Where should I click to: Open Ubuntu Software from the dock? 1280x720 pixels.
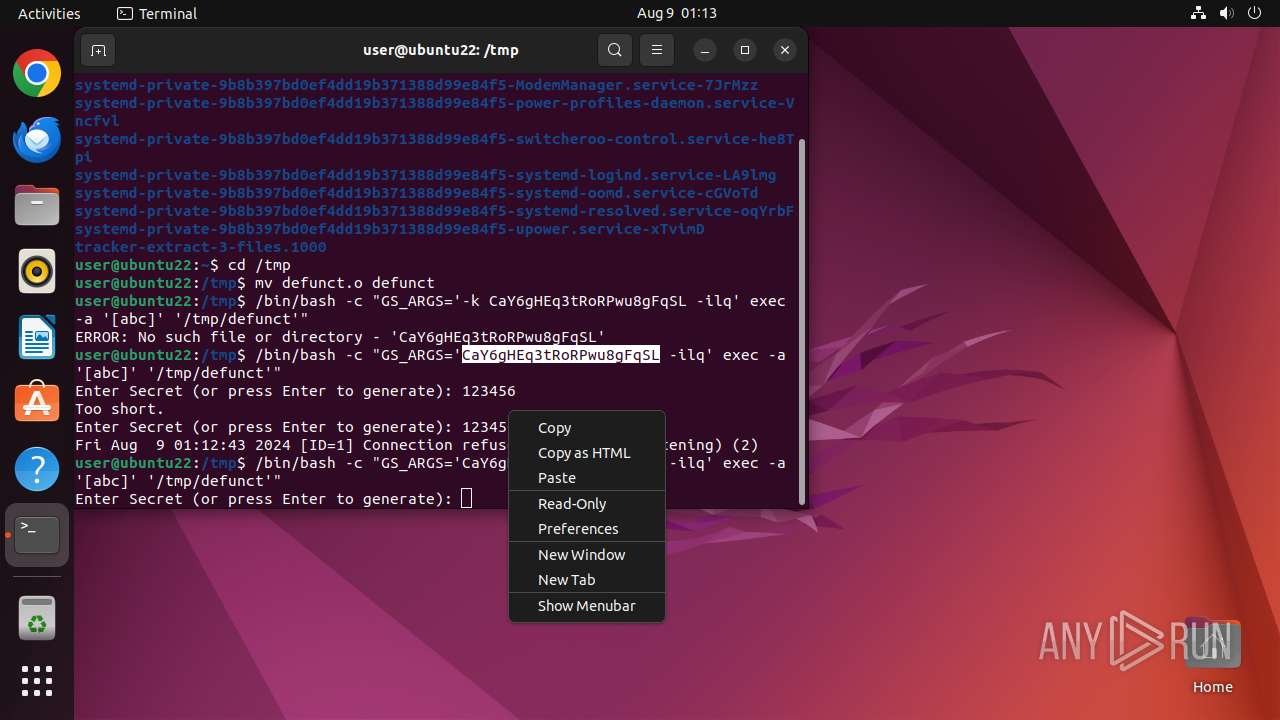[x=37, y=403]
